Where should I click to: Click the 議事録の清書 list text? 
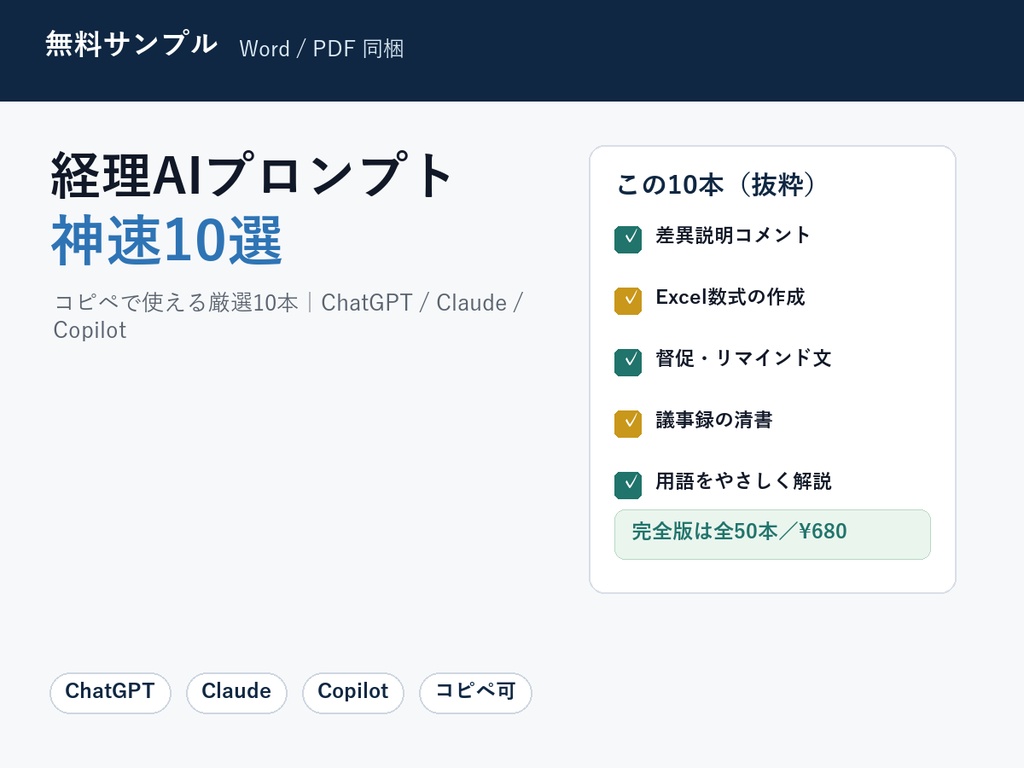(x=714, y=420)
